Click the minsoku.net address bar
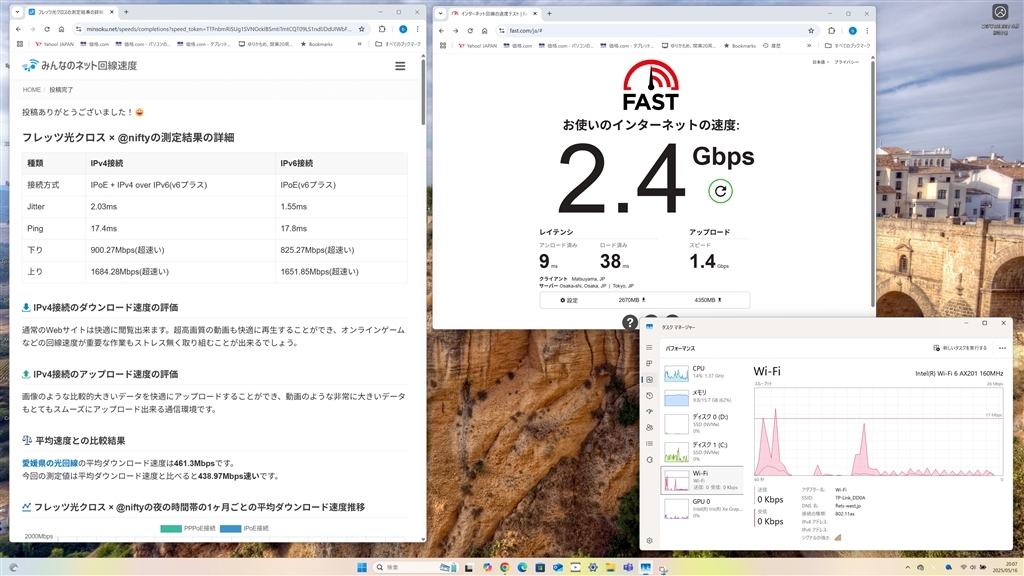This screenshot has height=576, width=1024. point(200,30)
